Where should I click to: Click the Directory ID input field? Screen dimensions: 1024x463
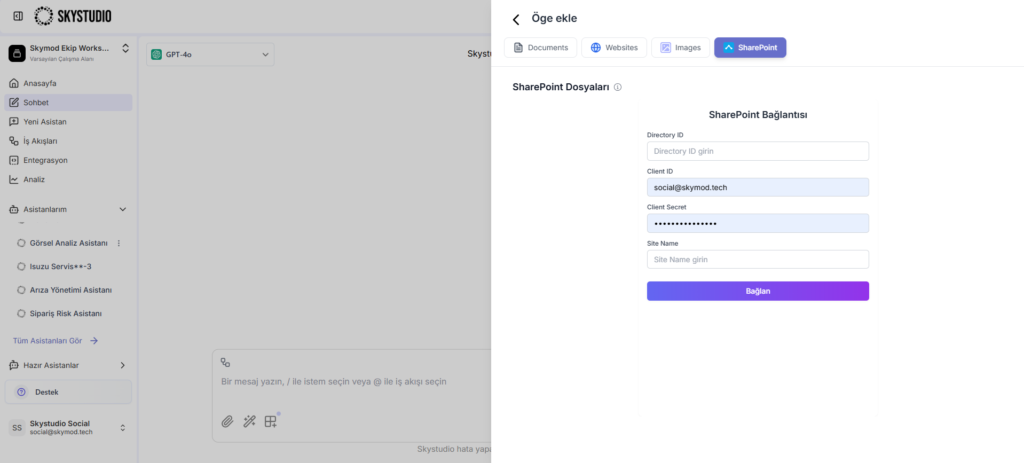757,151
